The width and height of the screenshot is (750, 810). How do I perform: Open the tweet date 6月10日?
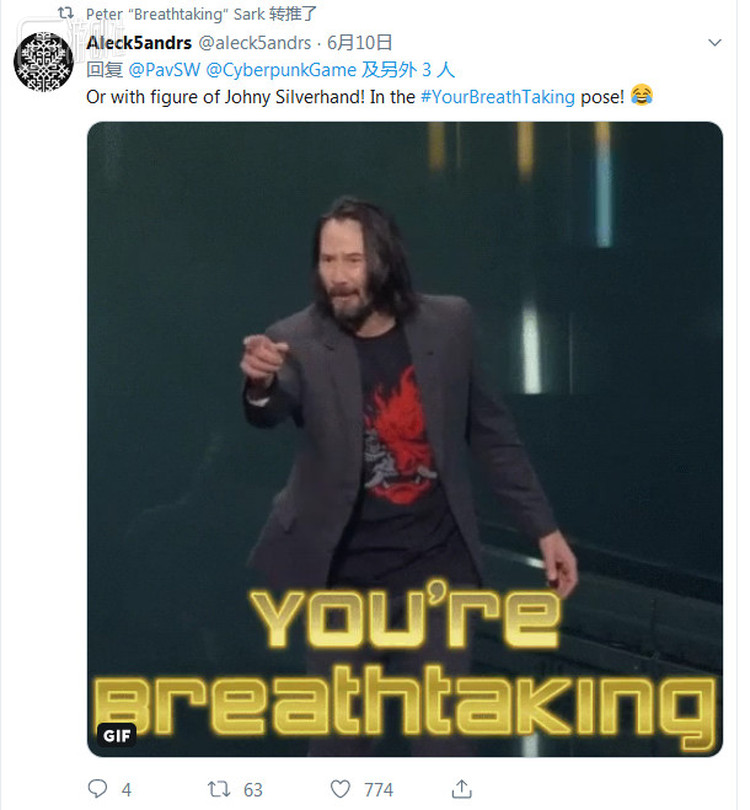[x=360, y=42]
